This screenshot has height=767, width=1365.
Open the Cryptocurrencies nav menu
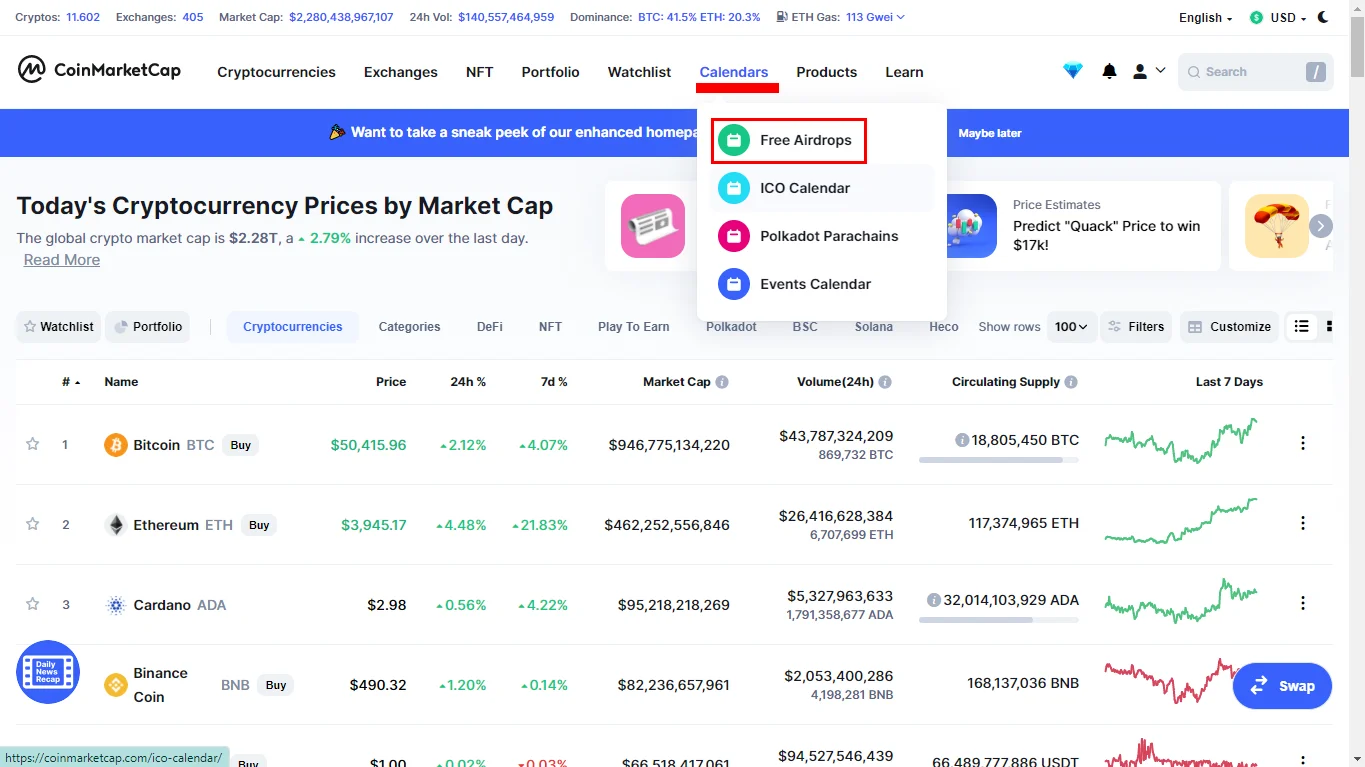pyautogui.click(x=276, y=72)
